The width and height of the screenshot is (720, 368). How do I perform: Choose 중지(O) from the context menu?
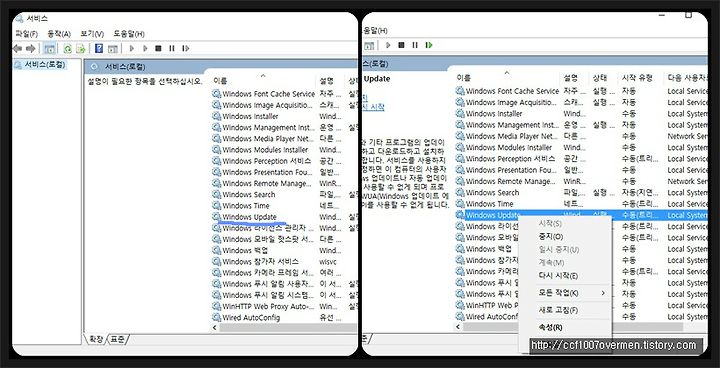tap(551, 237)
